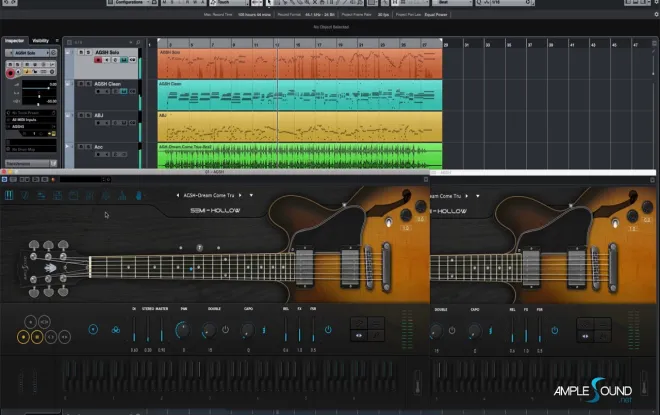This screenshot has width=660, height=415.
Task: Select the Acc track name
Action: tap(98, 147)
